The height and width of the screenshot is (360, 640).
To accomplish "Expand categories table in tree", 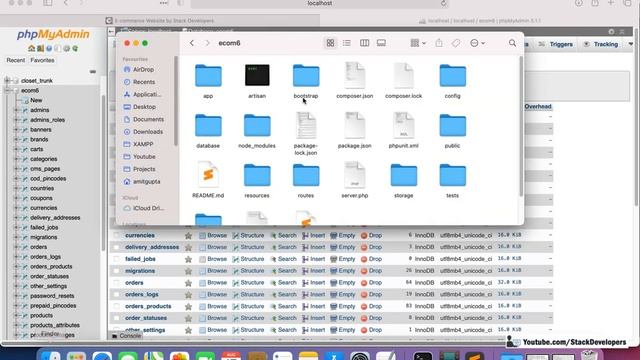I will (16, 159).
